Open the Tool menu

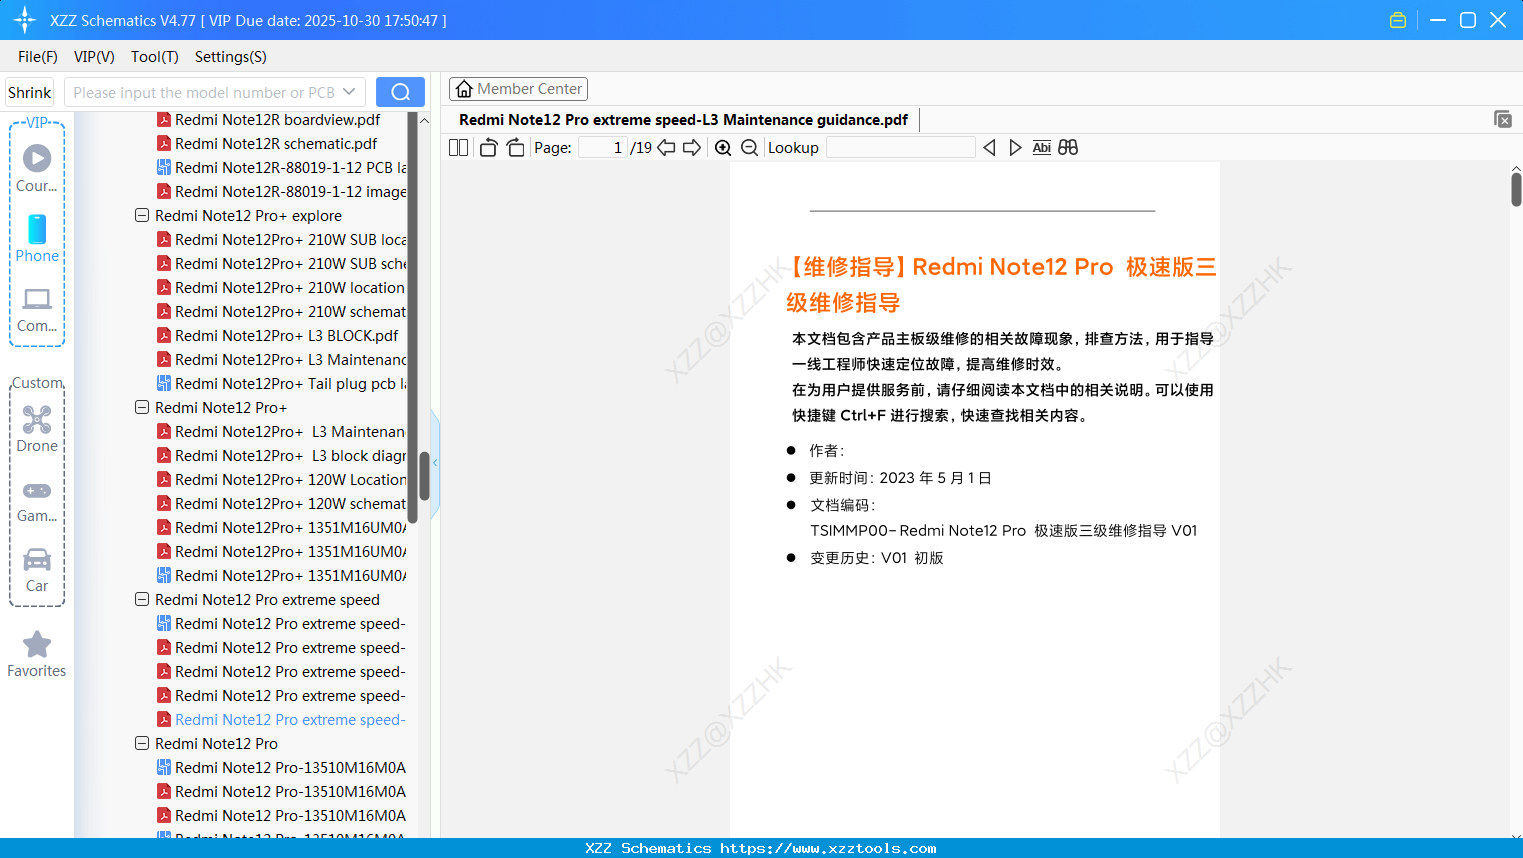click(154, 57)
